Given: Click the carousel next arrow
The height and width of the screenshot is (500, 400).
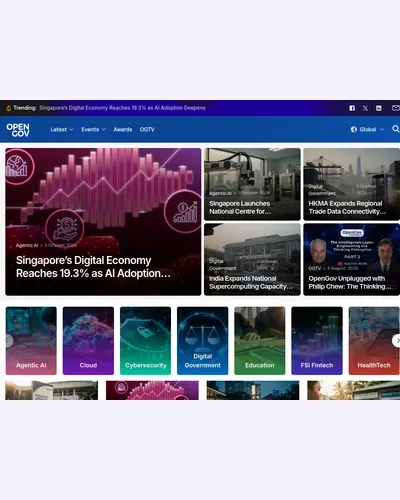Looking at the screenshot, I should point(396,341).
